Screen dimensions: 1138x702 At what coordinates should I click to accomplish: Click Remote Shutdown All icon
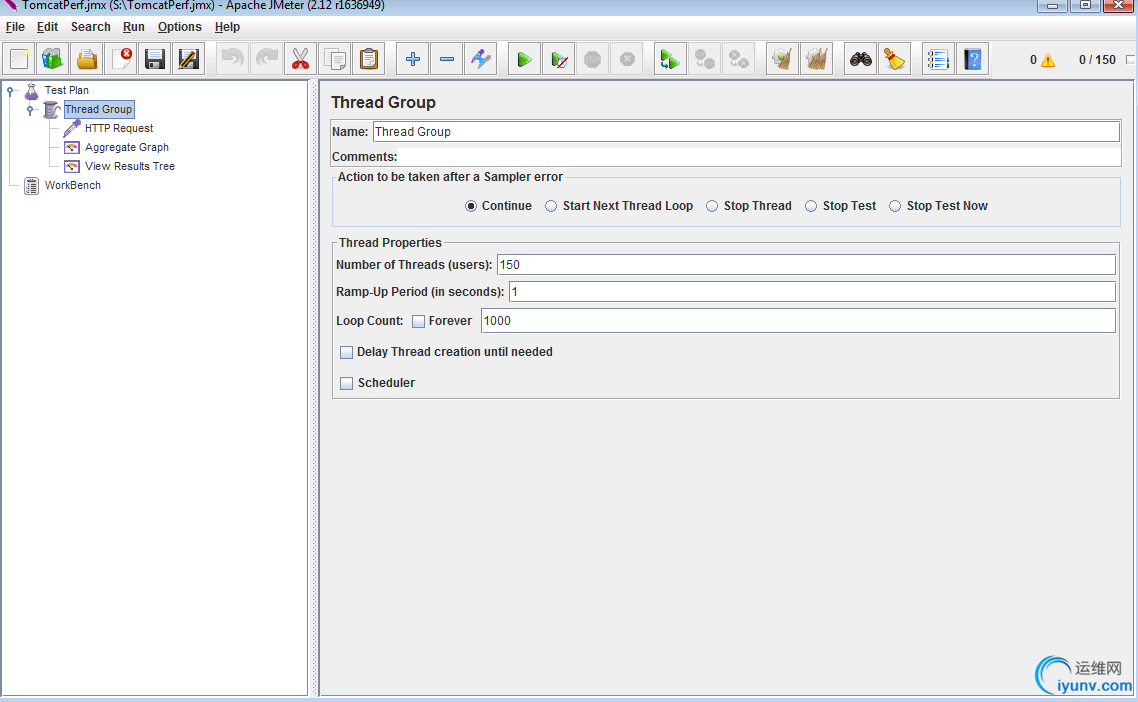[738, 59]
